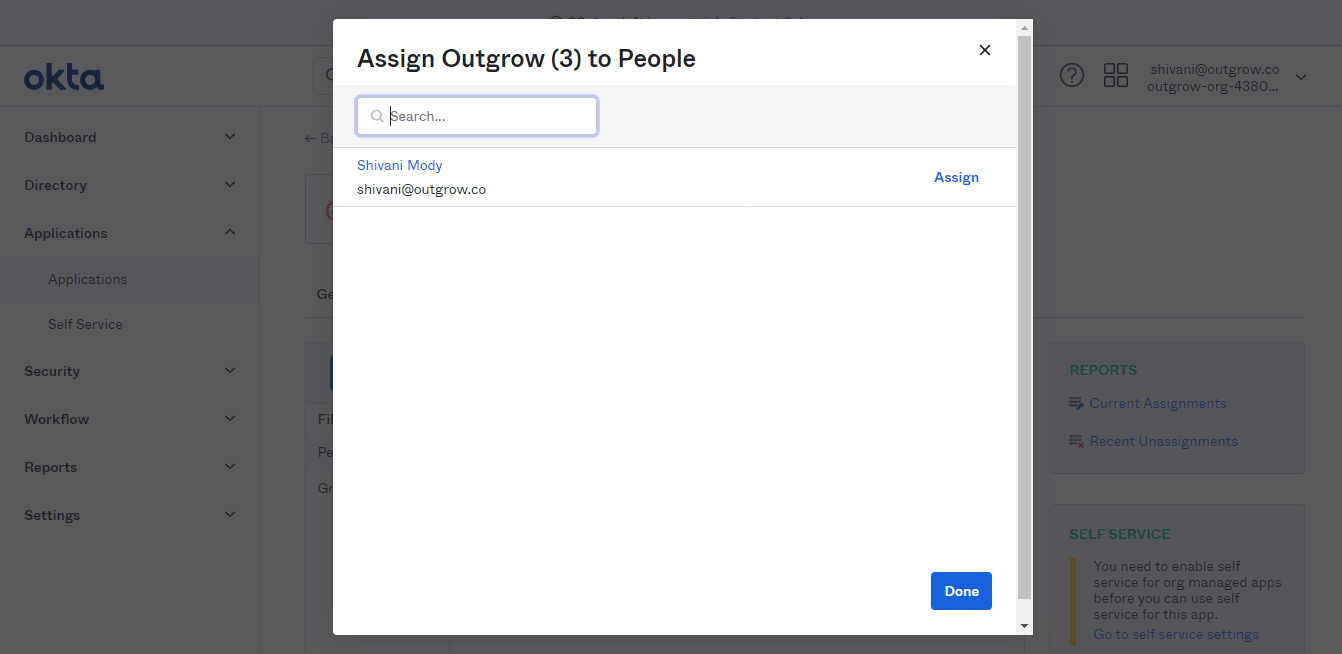Open the Recent Unassignments report link

pyautogui.click(x=1164, y=441)
